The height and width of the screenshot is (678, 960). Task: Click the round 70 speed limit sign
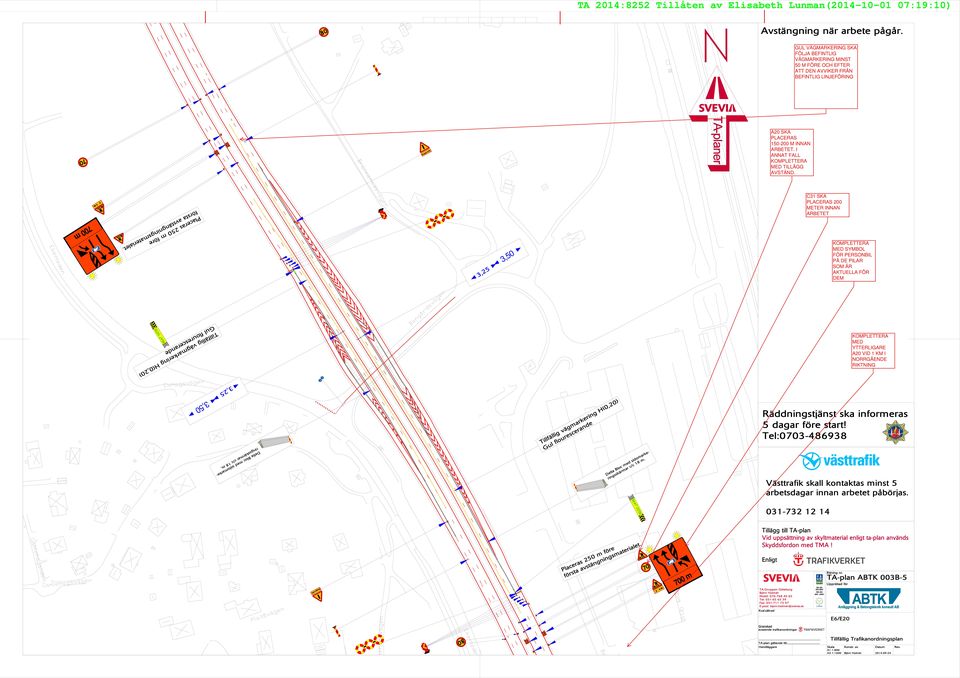click(x=645, y=567)
